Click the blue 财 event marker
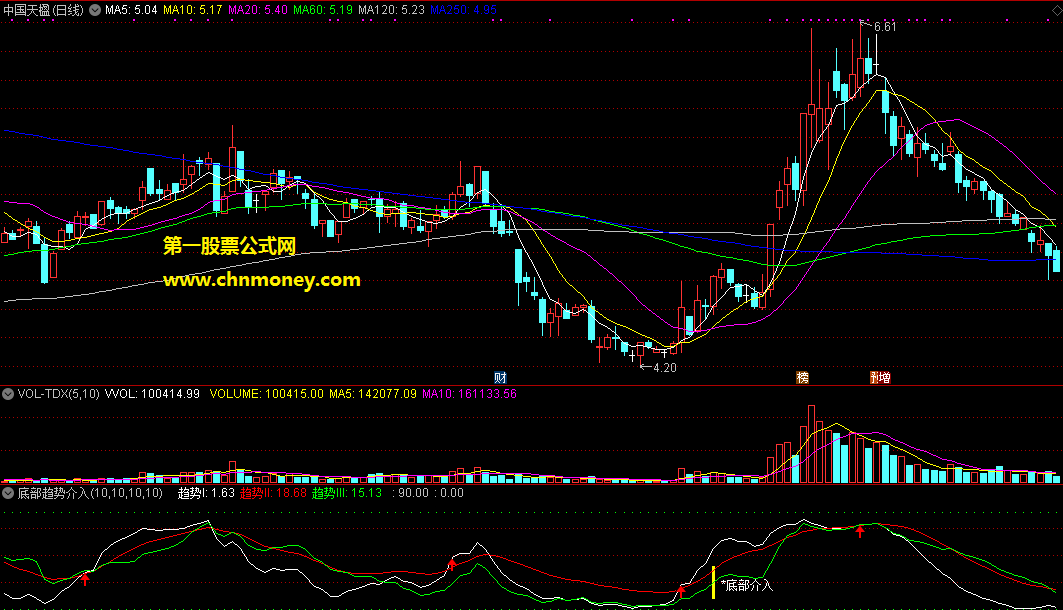This screenshot has height=610, width=1063. coord(500,378)
